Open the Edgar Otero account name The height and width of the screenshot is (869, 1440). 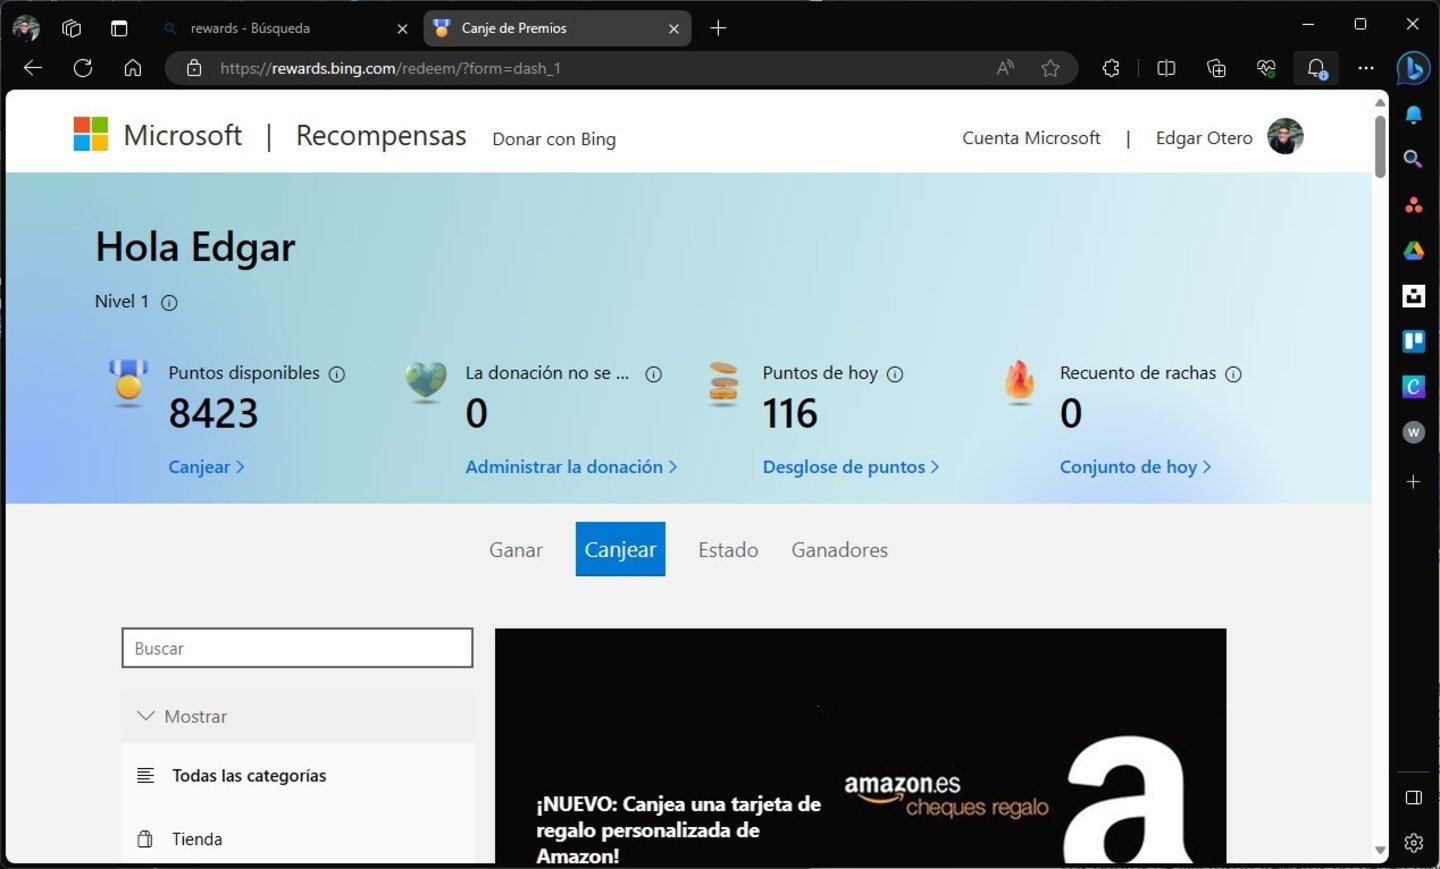pos(1204,138)
